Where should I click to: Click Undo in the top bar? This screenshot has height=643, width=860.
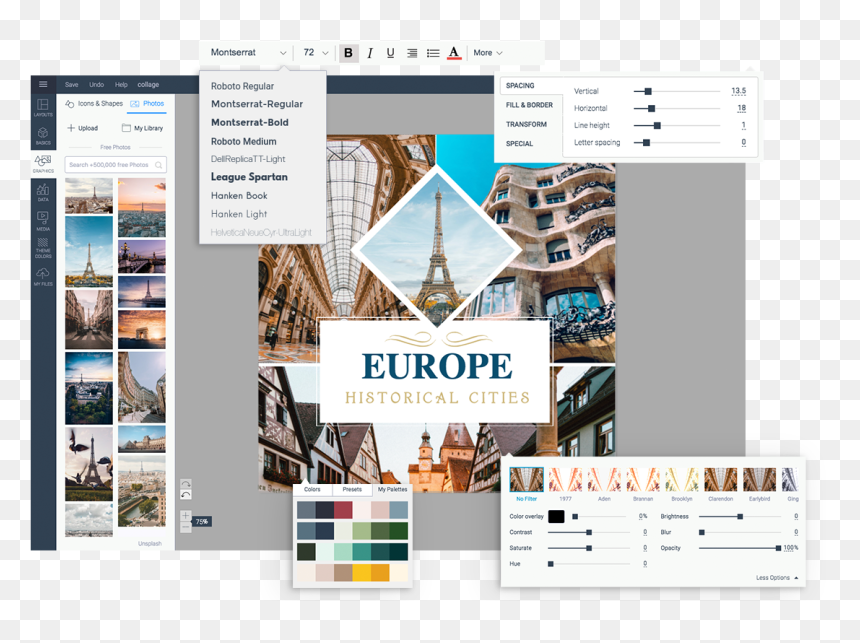click(97, 84)
